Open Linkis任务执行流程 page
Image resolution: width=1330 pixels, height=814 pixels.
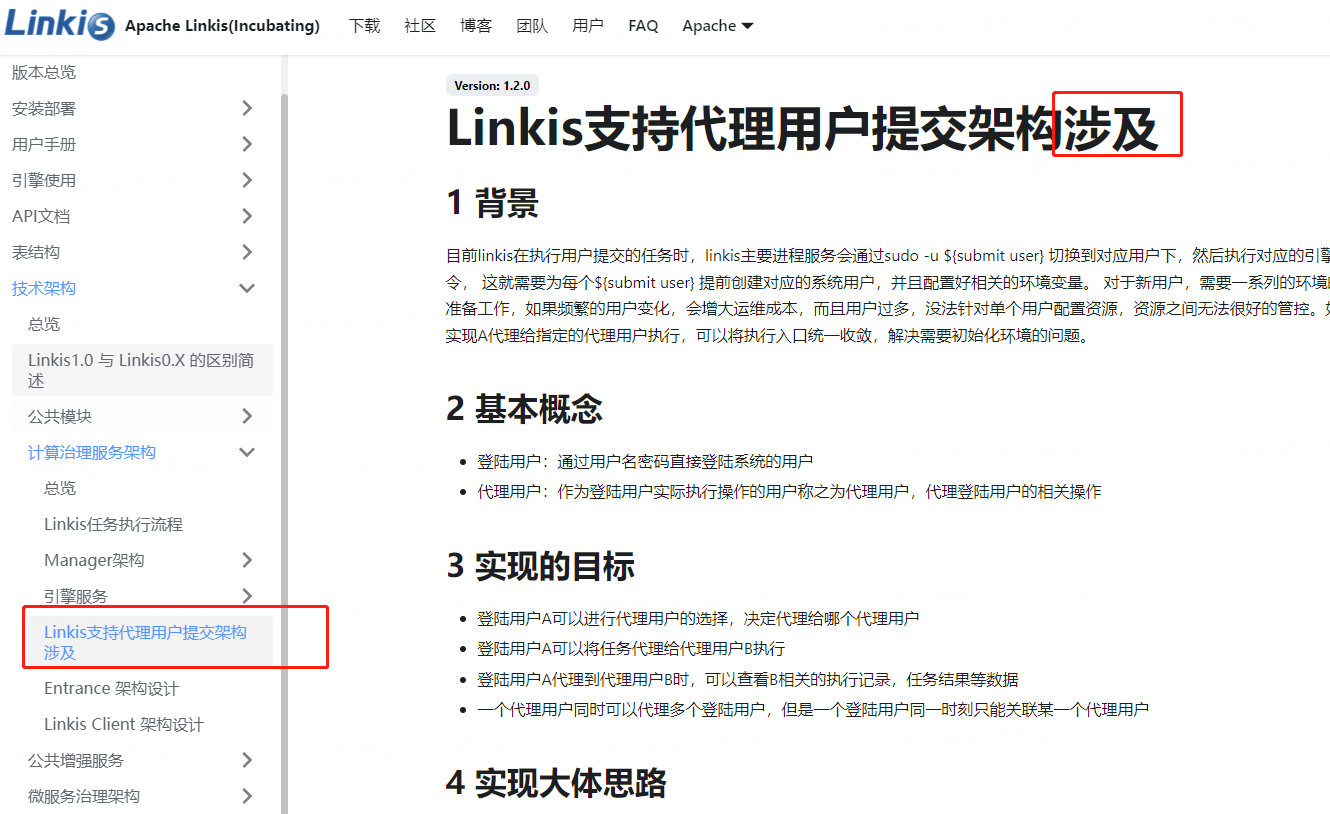click(x=113, y=524)
